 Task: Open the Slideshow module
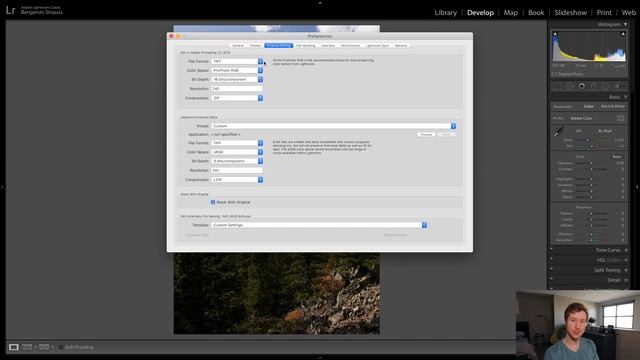[570, 13]
